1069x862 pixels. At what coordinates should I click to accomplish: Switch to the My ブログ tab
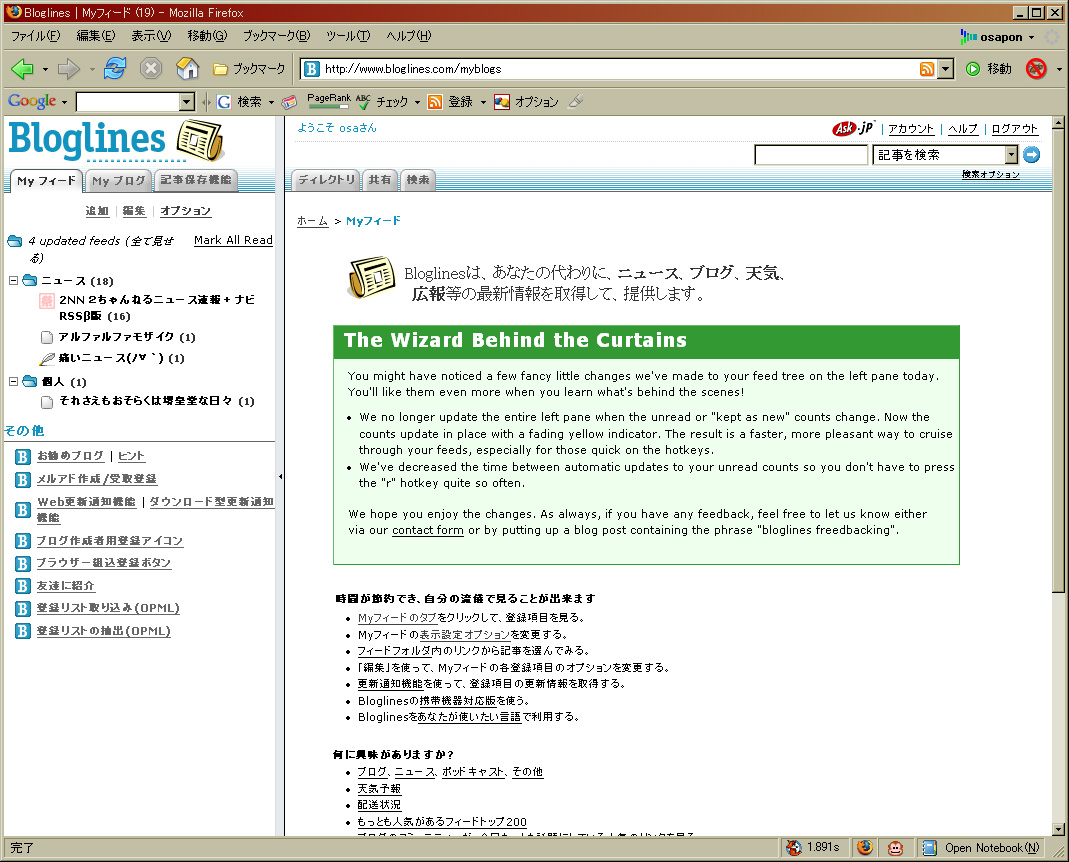pyautogui.click(x=119, y=181)
